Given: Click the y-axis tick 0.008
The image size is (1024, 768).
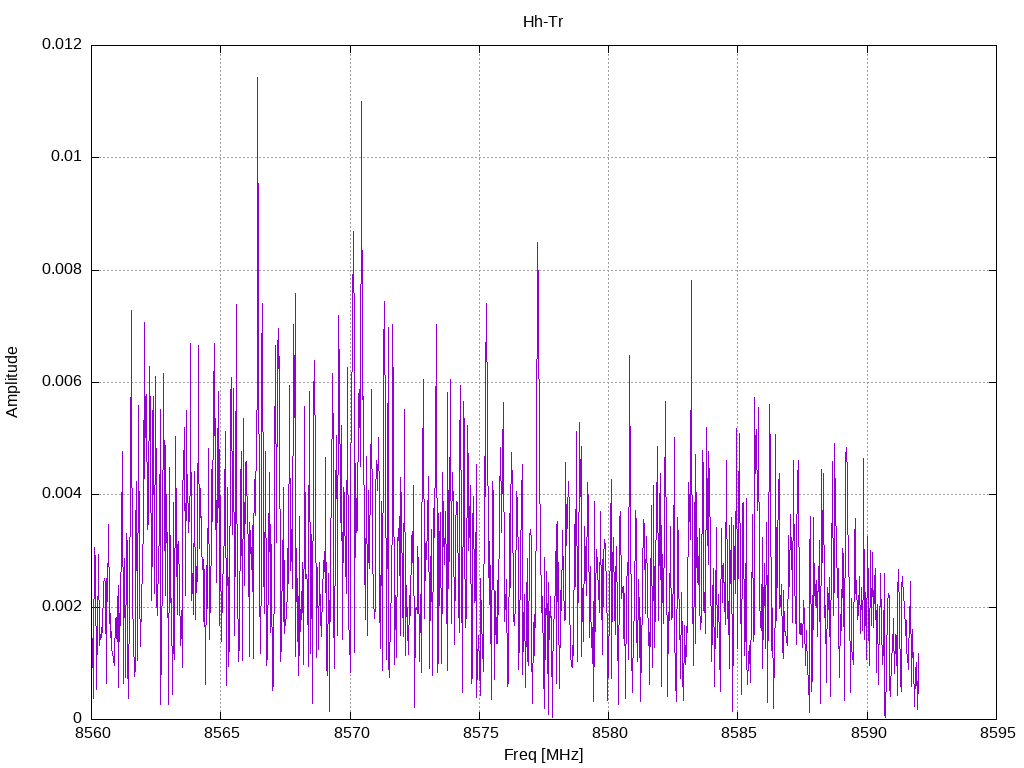Looking at the screenshot, I should point(62,270).
